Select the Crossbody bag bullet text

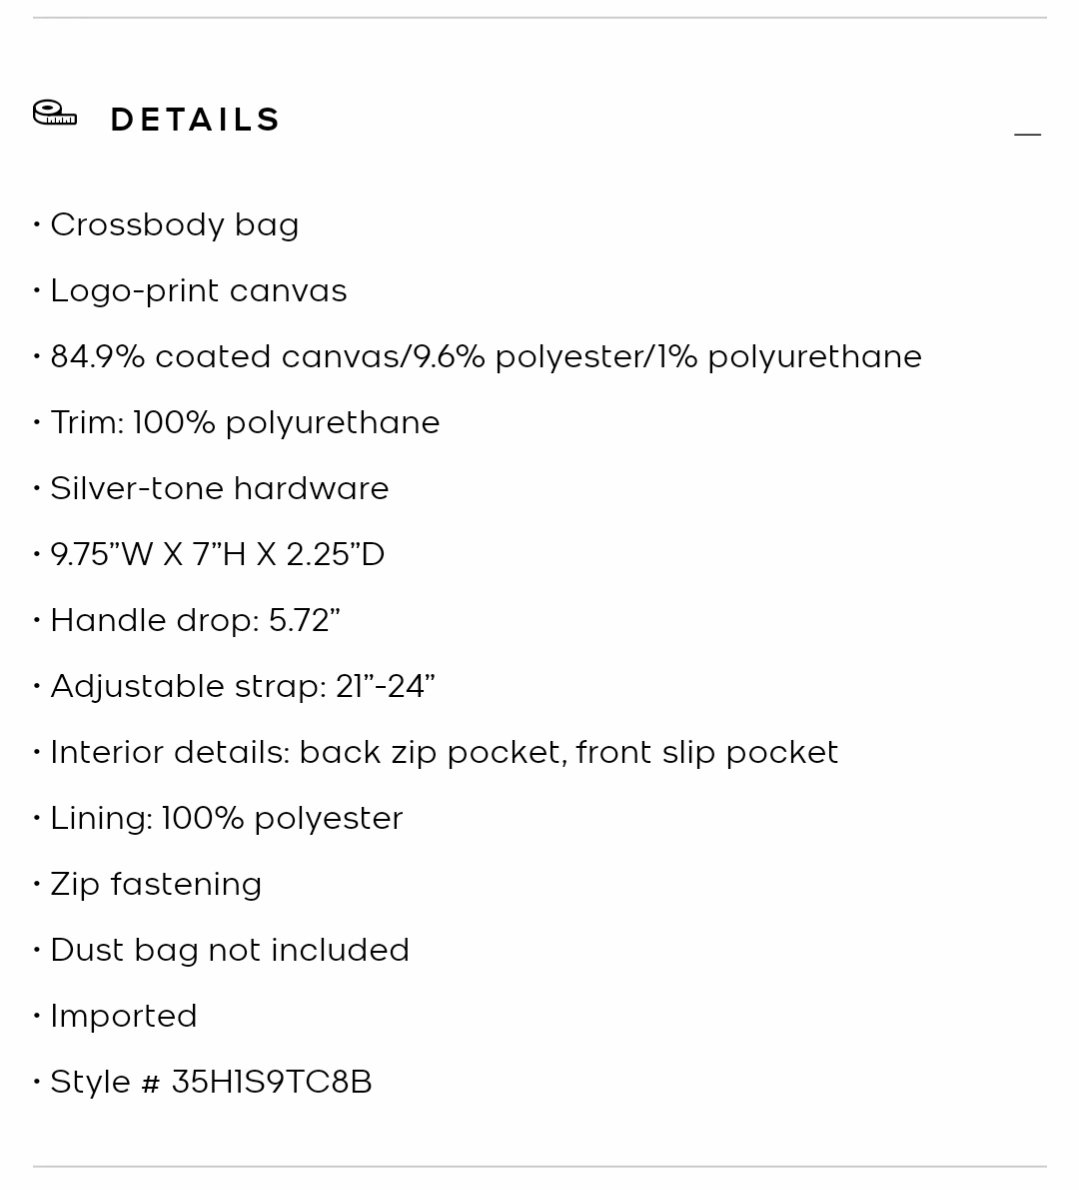coord(175,225)
